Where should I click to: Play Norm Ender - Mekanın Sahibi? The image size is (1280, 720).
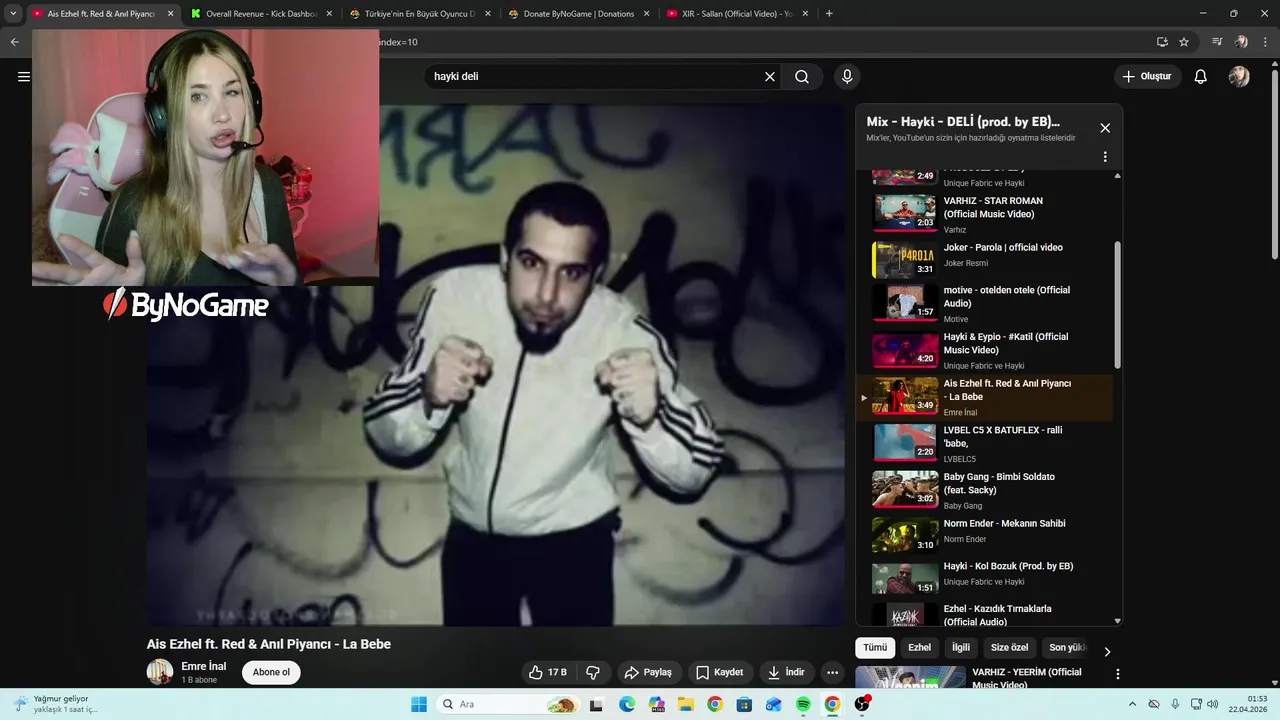985,537
